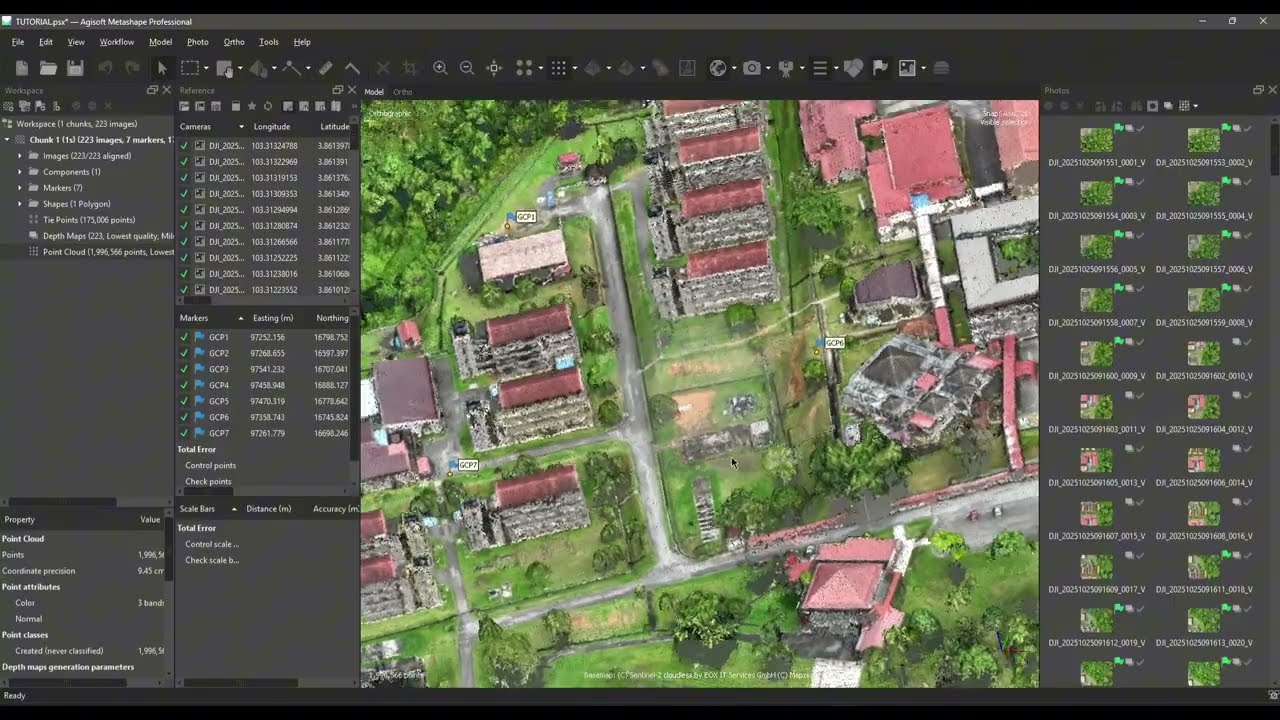Toggle the GCP6 marker checkbox

(184, 417)
